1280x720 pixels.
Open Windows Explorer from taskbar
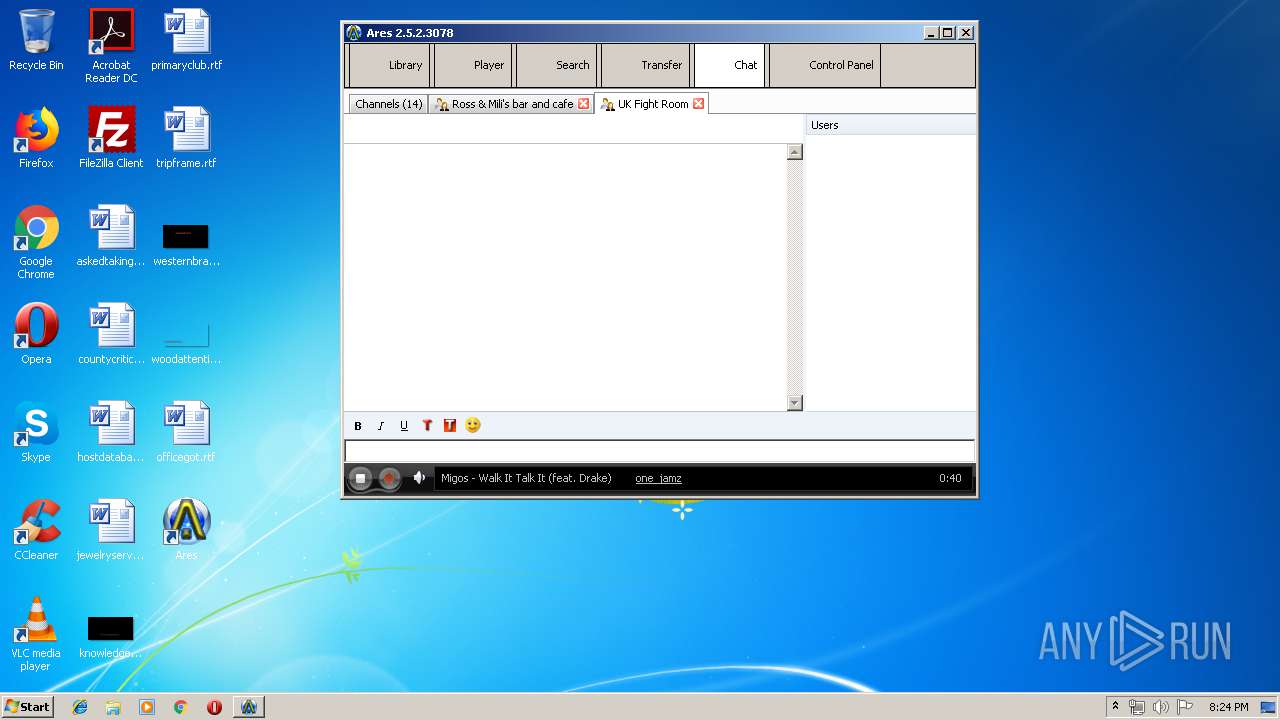click(x=113, y=707)
